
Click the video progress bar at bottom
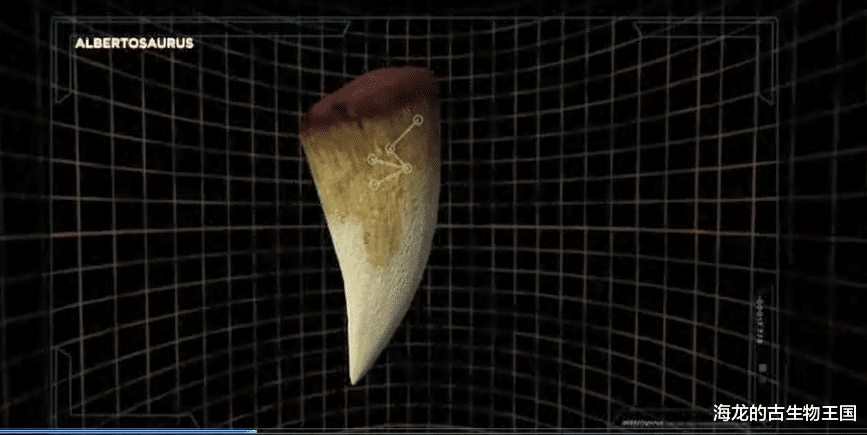434,432
